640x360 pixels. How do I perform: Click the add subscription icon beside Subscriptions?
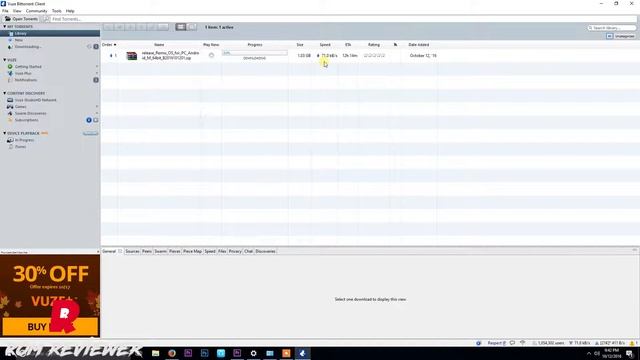[96, 120]
